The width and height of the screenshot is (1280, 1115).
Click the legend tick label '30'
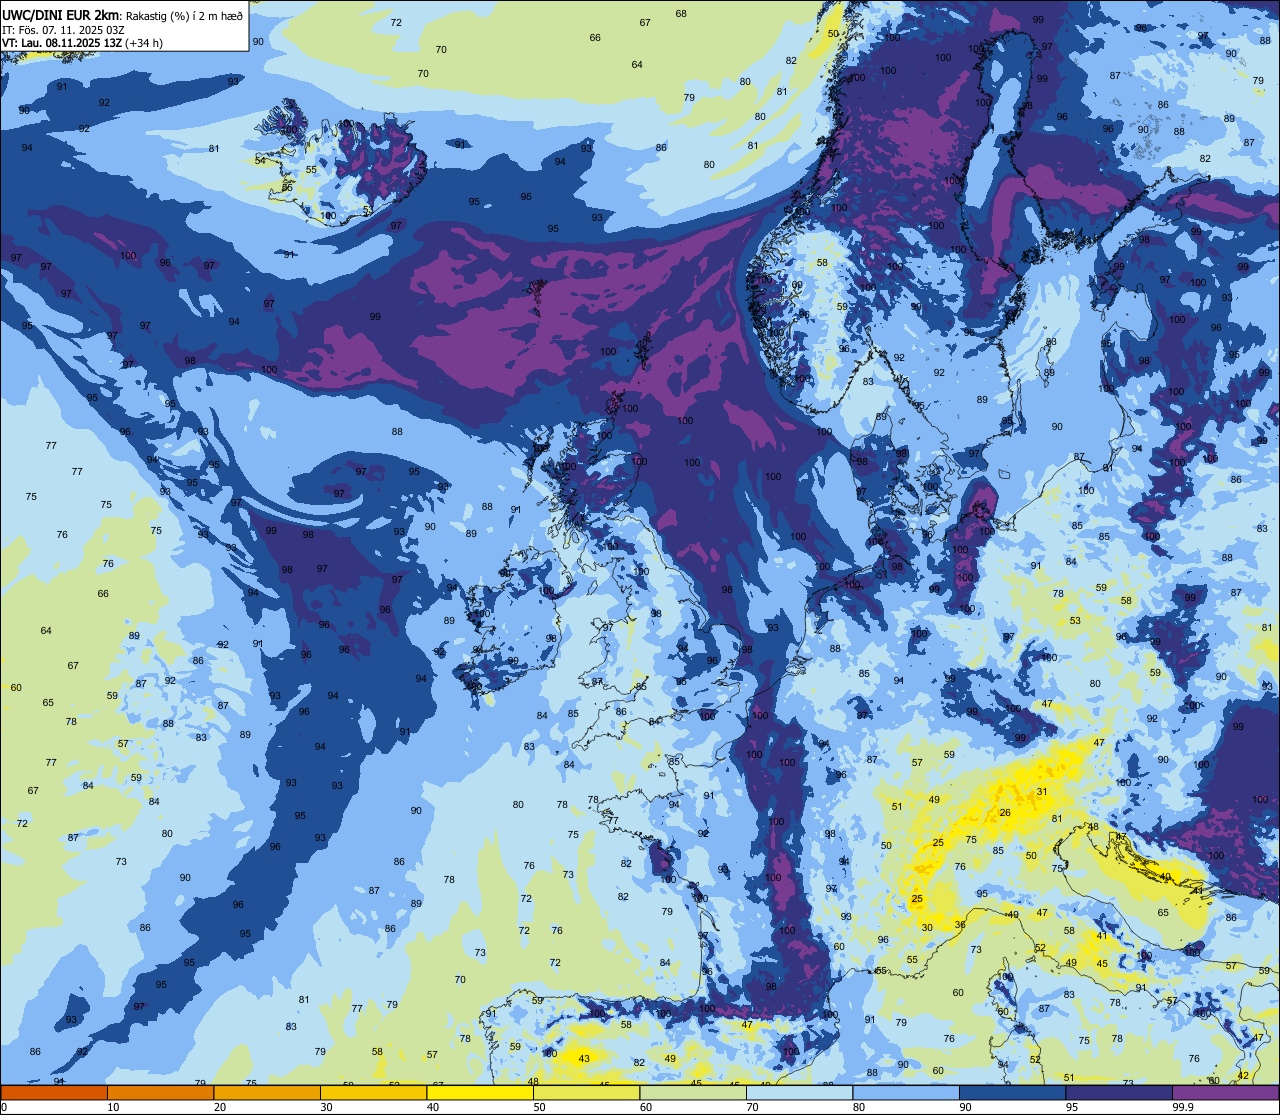[326, 1107]
